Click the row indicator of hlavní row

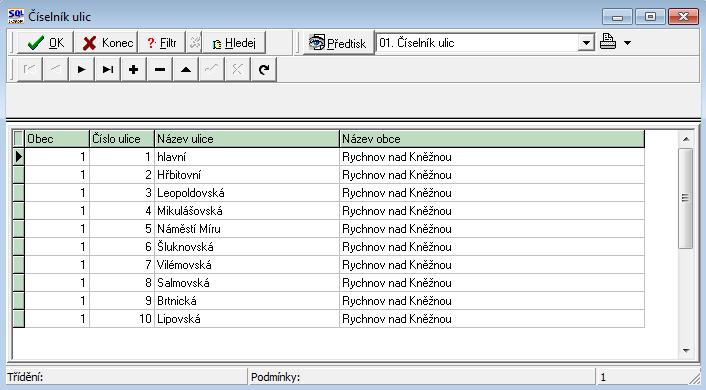[x=18, y=157]
